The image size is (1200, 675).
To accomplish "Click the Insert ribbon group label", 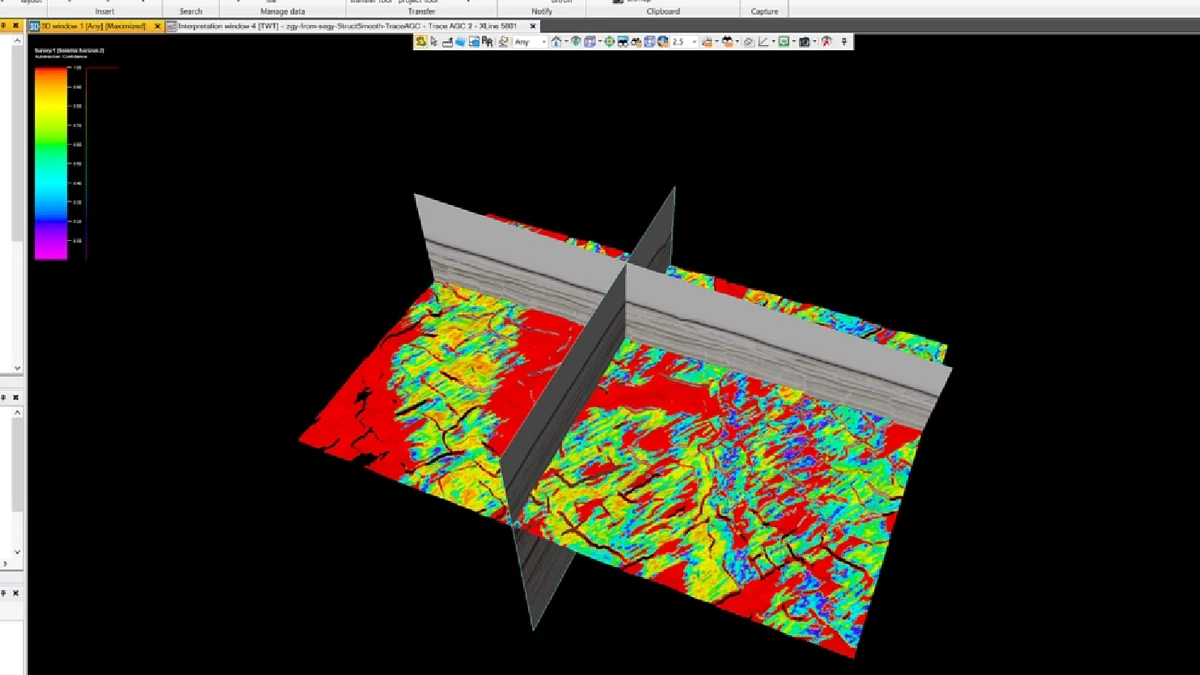I will point(105,11).
